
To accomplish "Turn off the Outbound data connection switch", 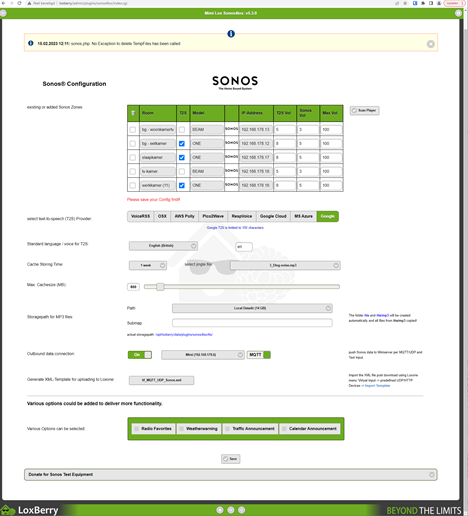I will point(140,355).
